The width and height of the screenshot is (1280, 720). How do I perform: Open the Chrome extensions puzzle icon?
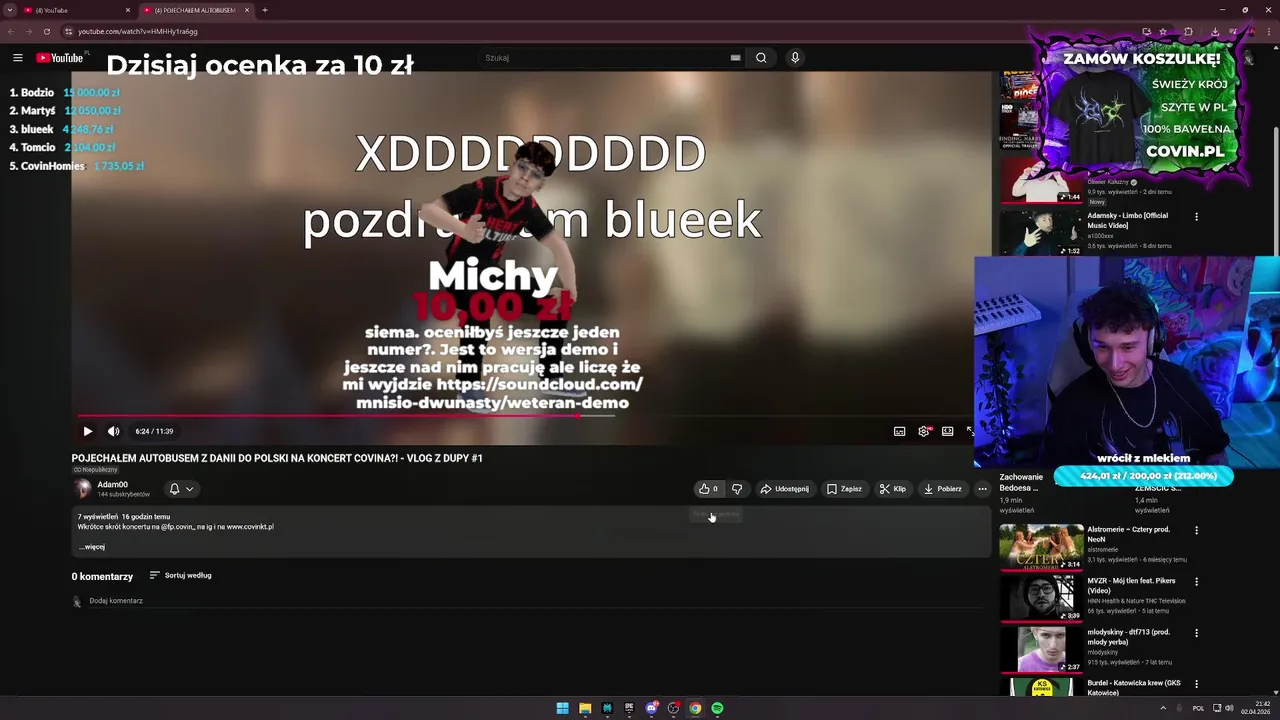click(1188, 31)
